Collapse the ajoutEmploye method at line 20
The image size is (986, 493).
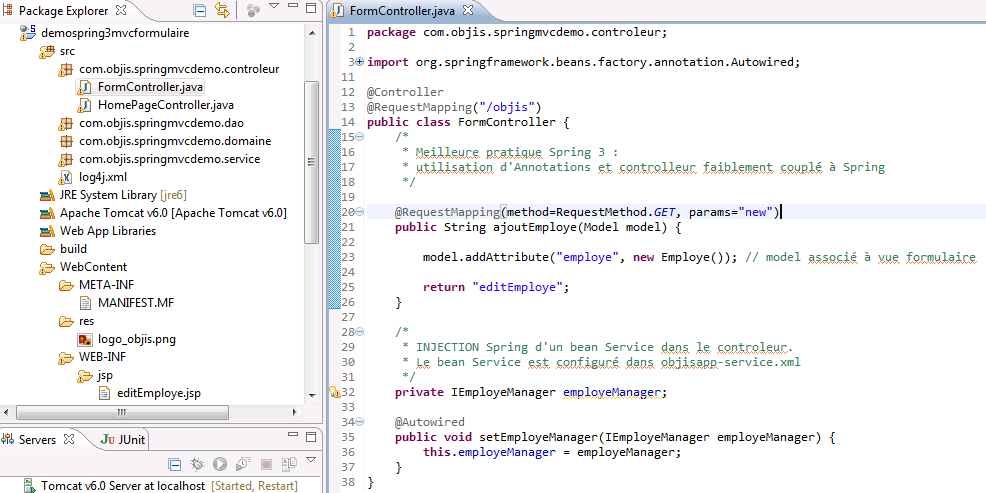[360, 212]
